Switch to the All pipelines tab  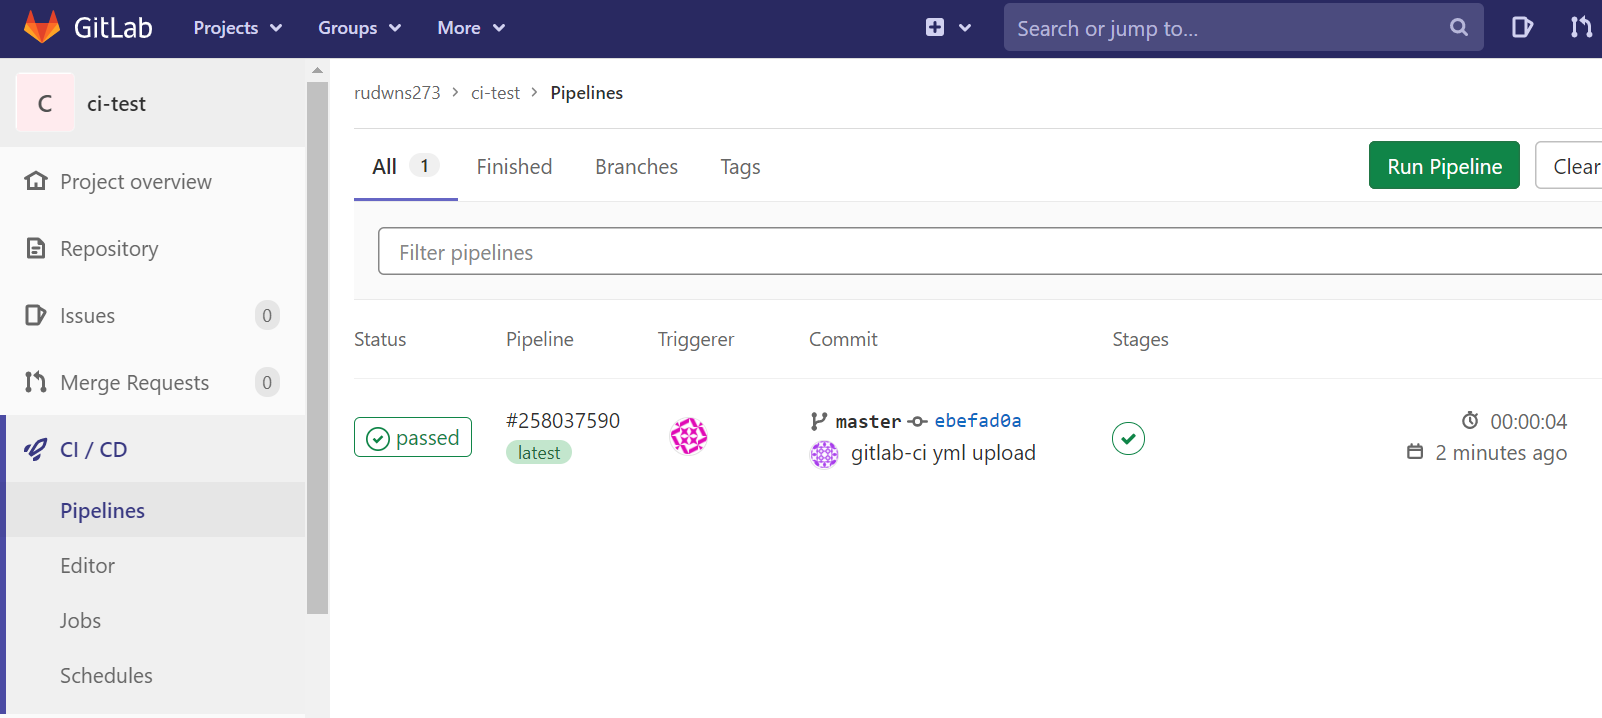406,167
